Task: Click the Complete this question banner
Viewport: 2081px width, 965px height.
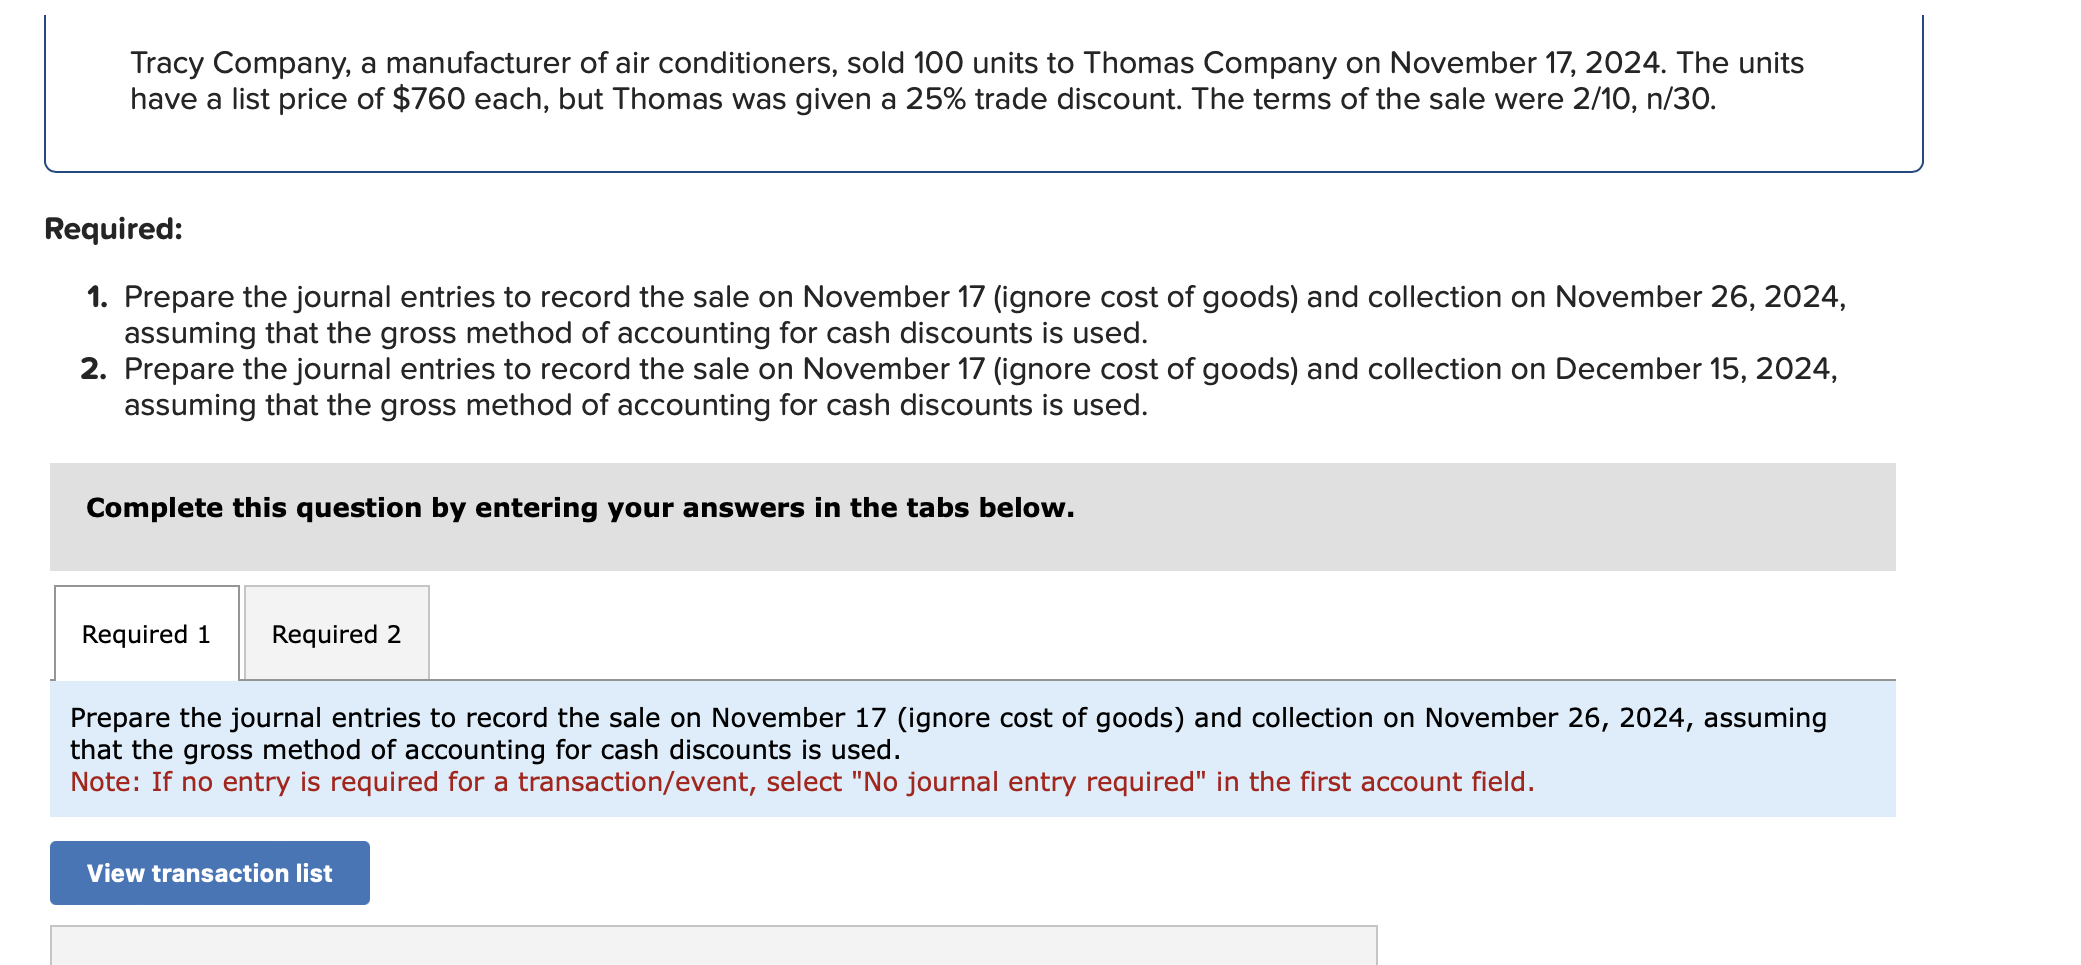Action: coord(580,508)
